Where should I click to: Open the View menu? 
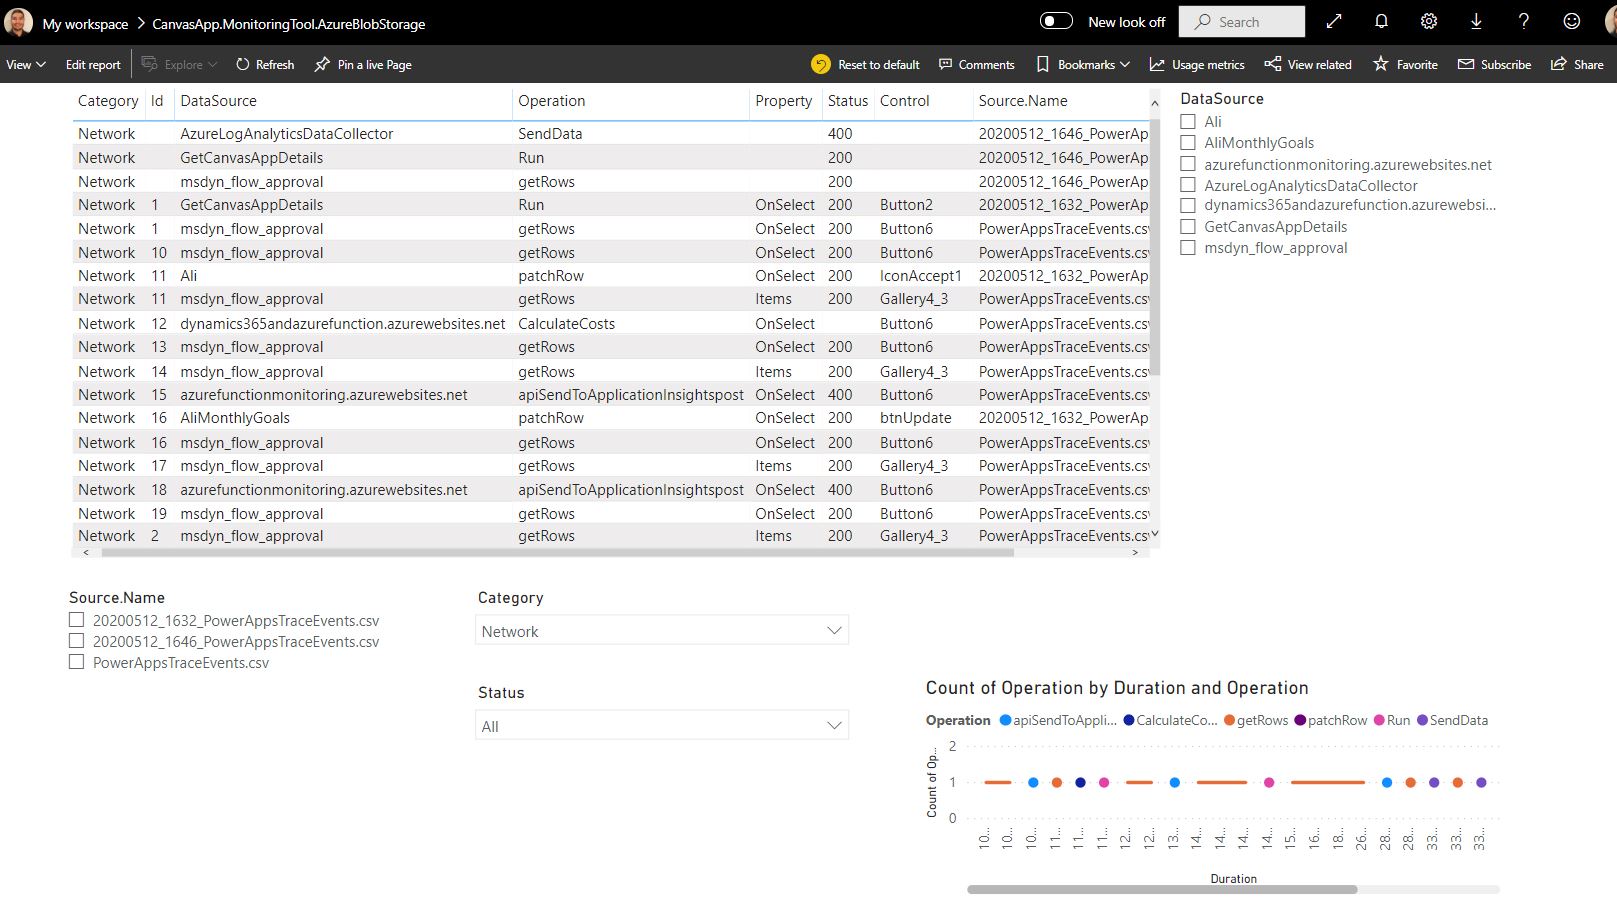click(x=26, y=64)
